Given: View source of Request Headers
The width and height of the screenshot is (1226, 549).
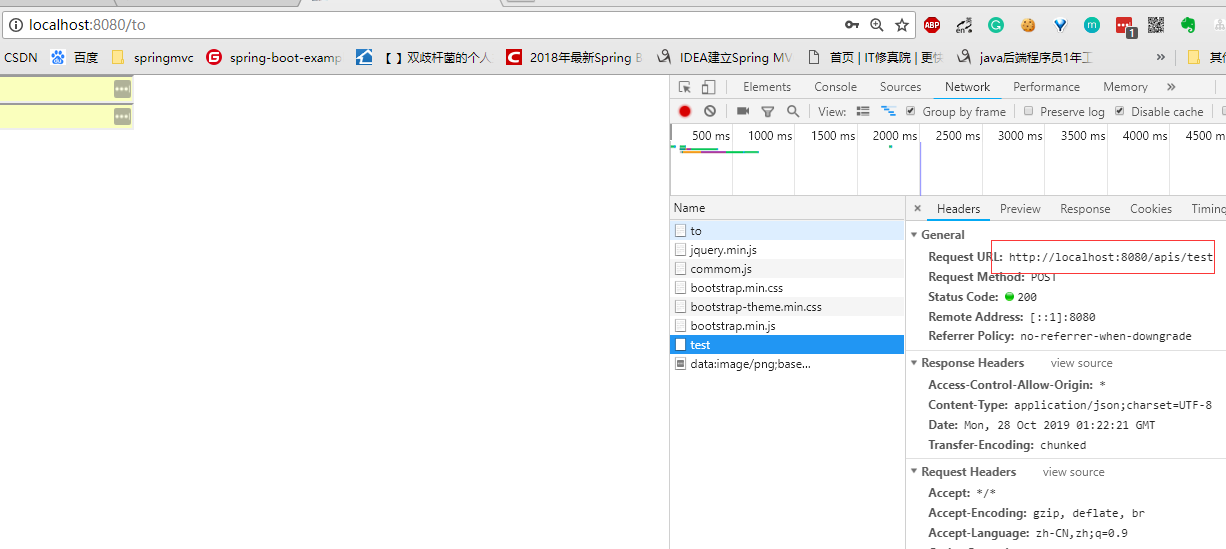Looking at the screenshot, I should 1073,472.
